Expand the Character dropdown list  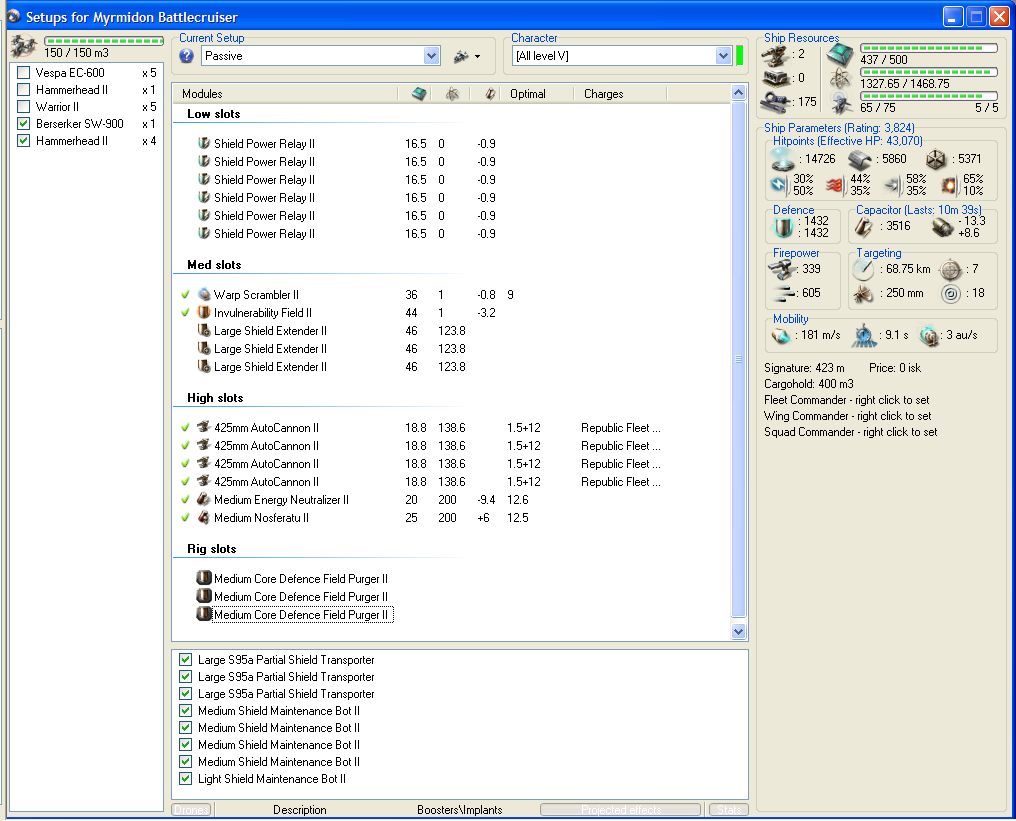(724, 56)
